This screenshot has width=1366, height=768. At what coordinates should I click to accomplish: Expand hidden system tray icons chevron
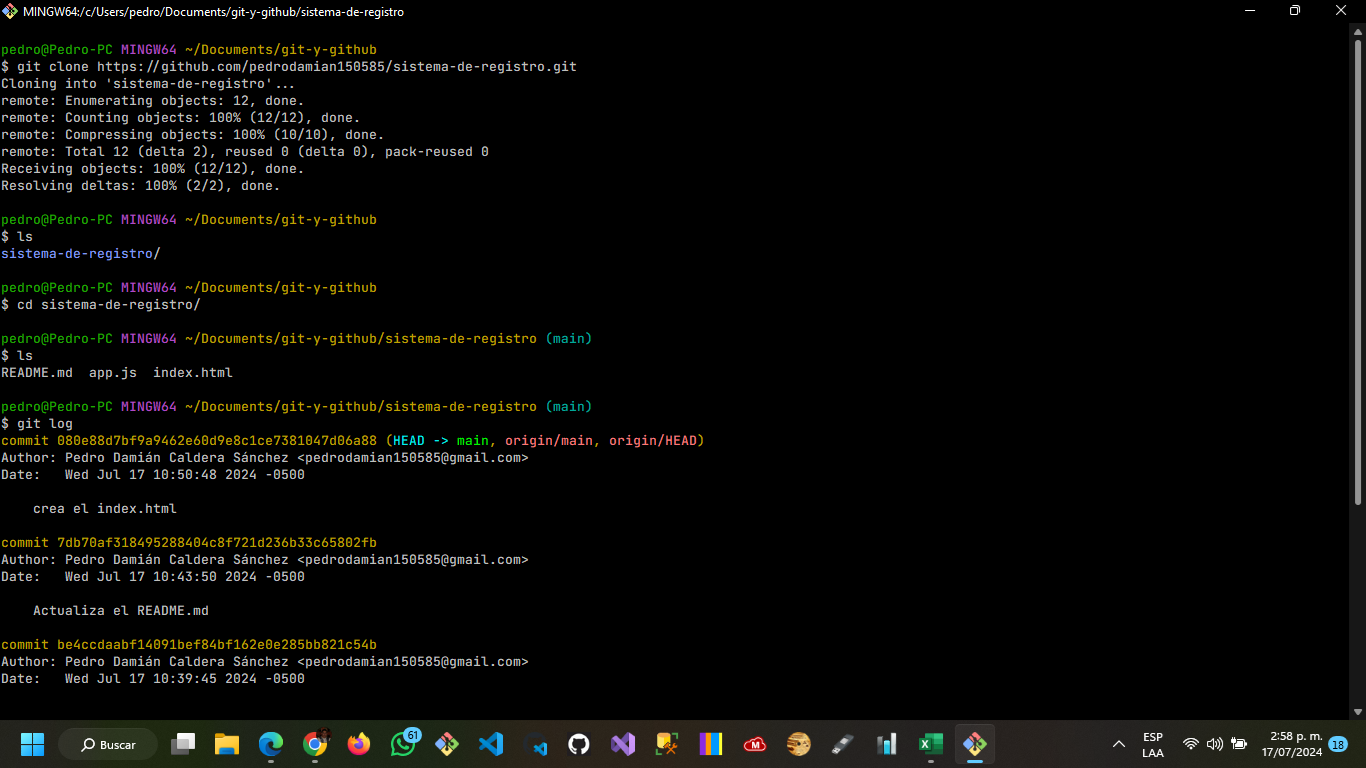[1119, 744]
